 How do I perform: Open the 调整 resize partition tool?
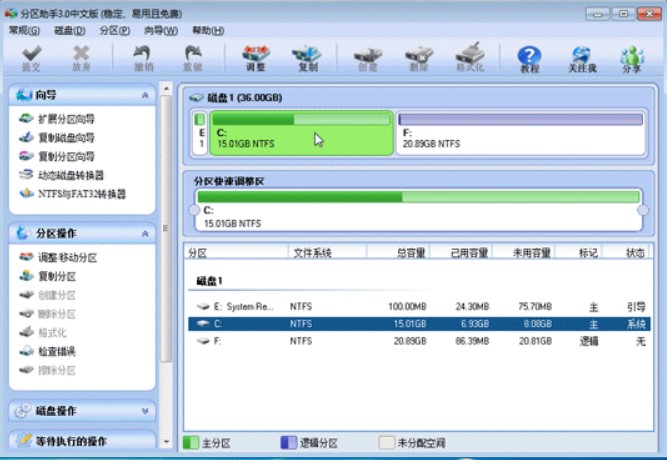click(x=256, y=58)
